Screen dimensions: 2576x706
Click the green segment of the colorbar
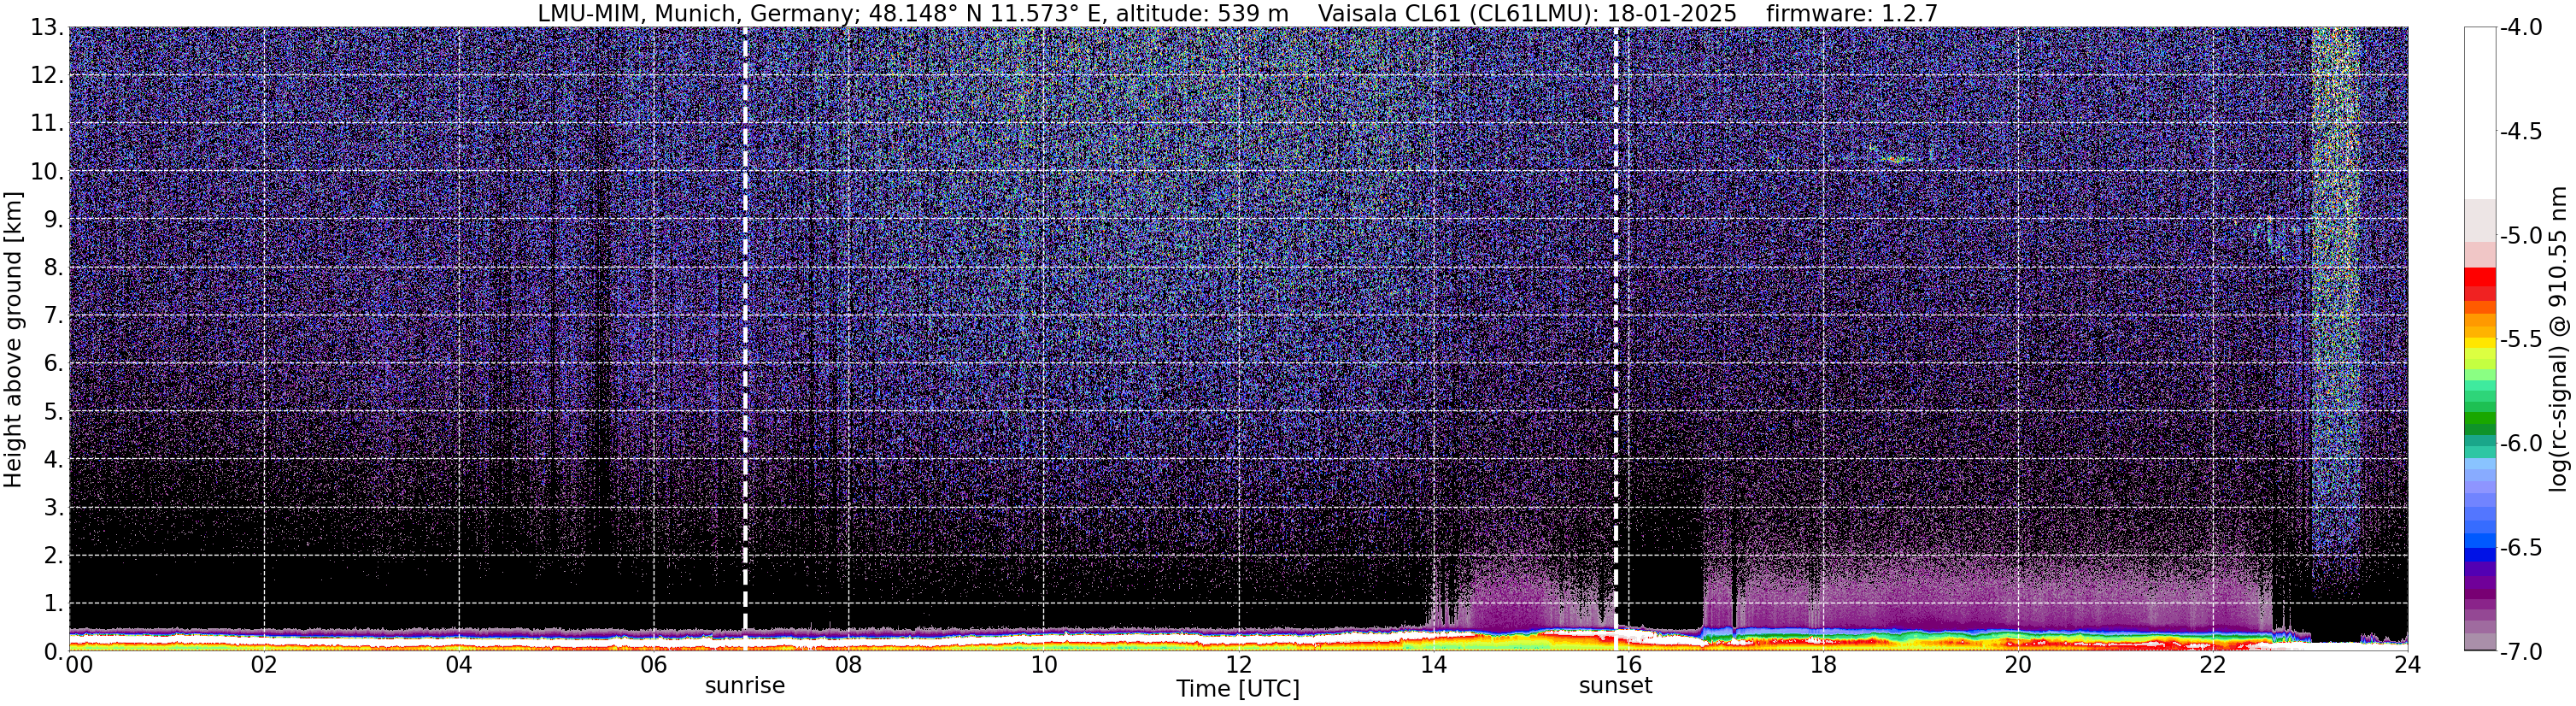coord(2480,418)
